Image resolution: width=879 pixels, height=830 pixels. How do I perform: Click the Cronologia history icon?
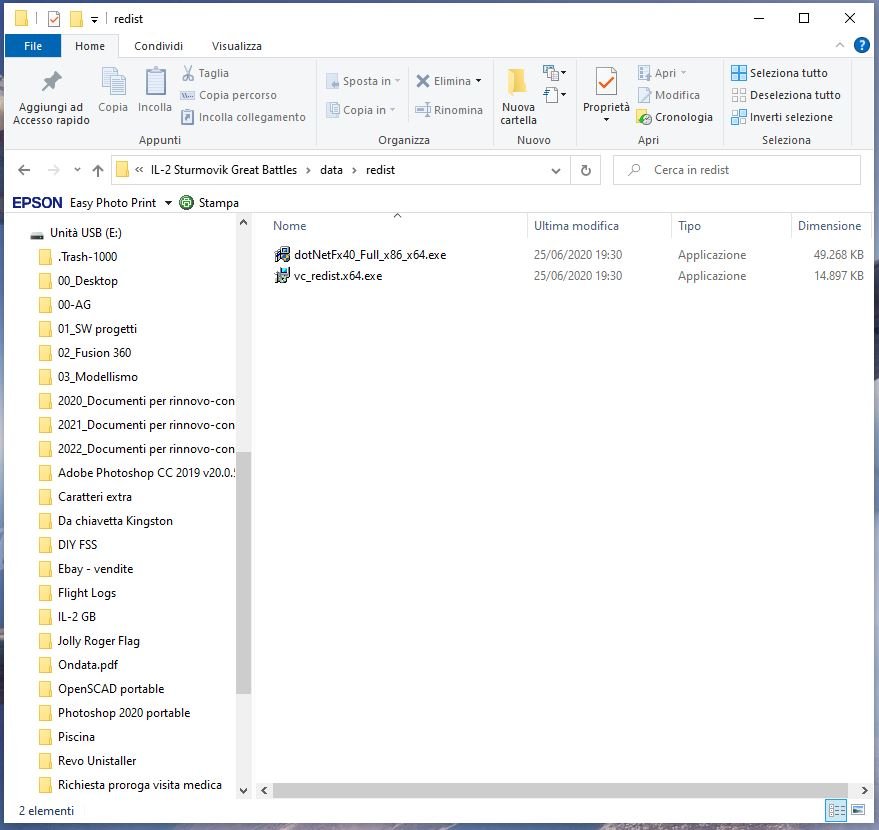pyautogui.click(x=644, y=117)
